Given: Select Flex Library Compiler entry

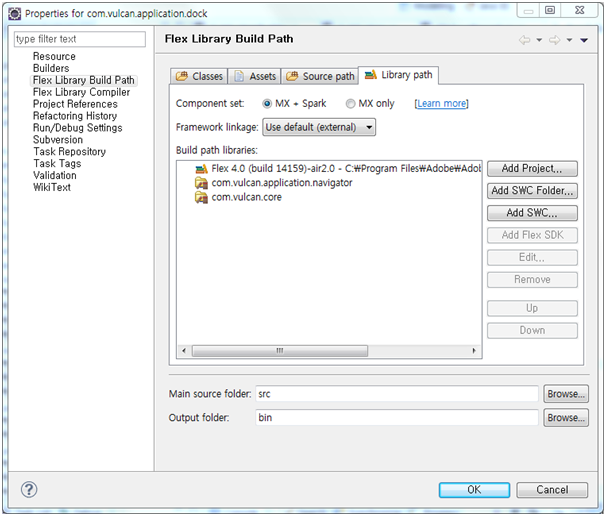Looking at the screenshot, I should coord(81,92).
